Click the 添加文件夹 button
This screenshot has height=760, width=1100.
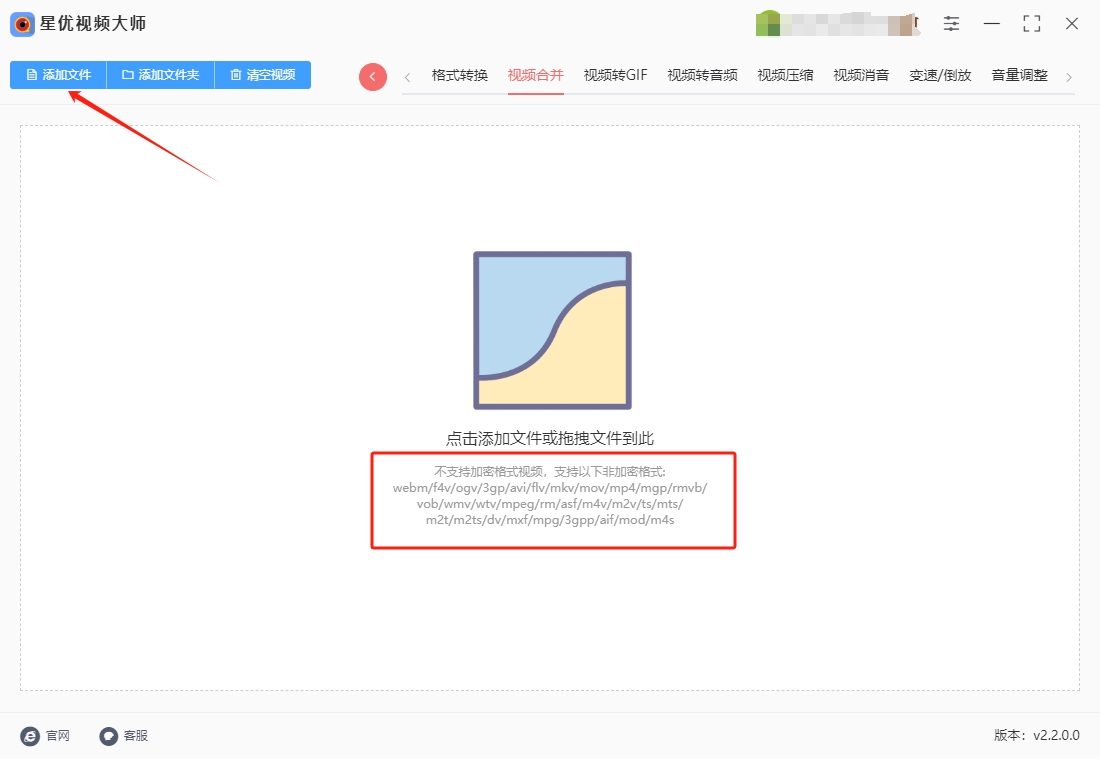coord(160,75)
